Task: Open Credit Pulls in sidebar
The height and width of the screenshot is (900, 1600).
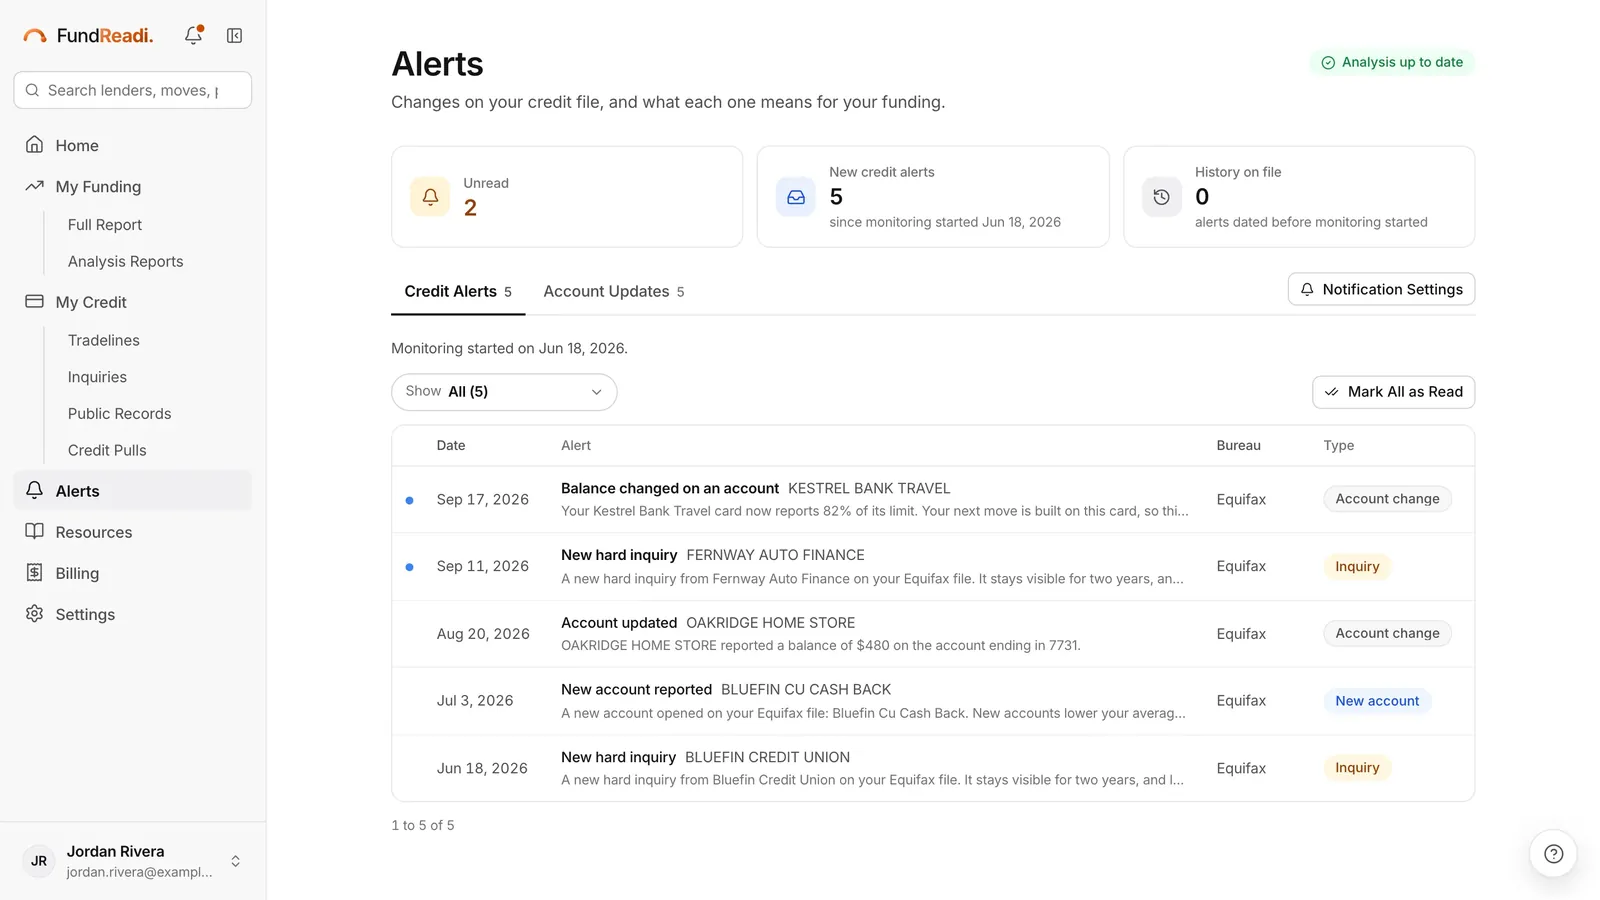Action: 107,450
